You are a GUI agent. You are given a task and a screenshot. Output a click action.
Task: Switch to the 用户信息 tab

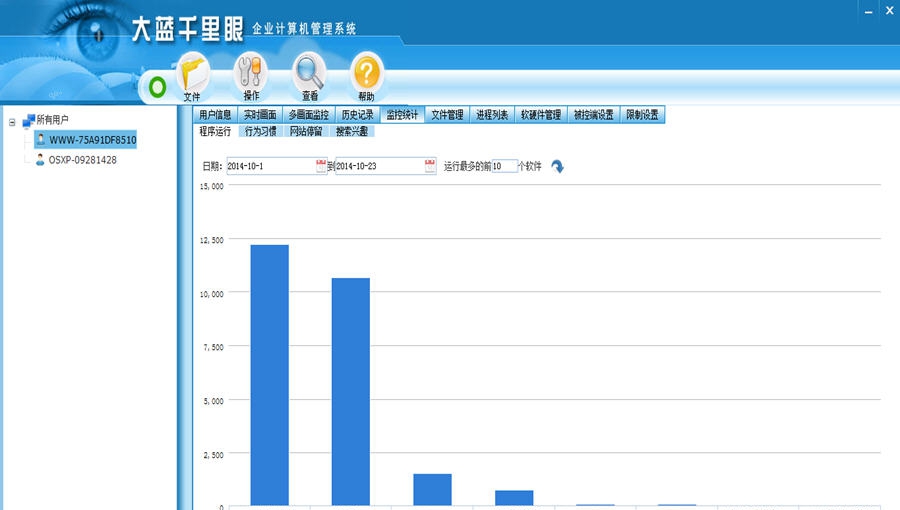(215, 115)
